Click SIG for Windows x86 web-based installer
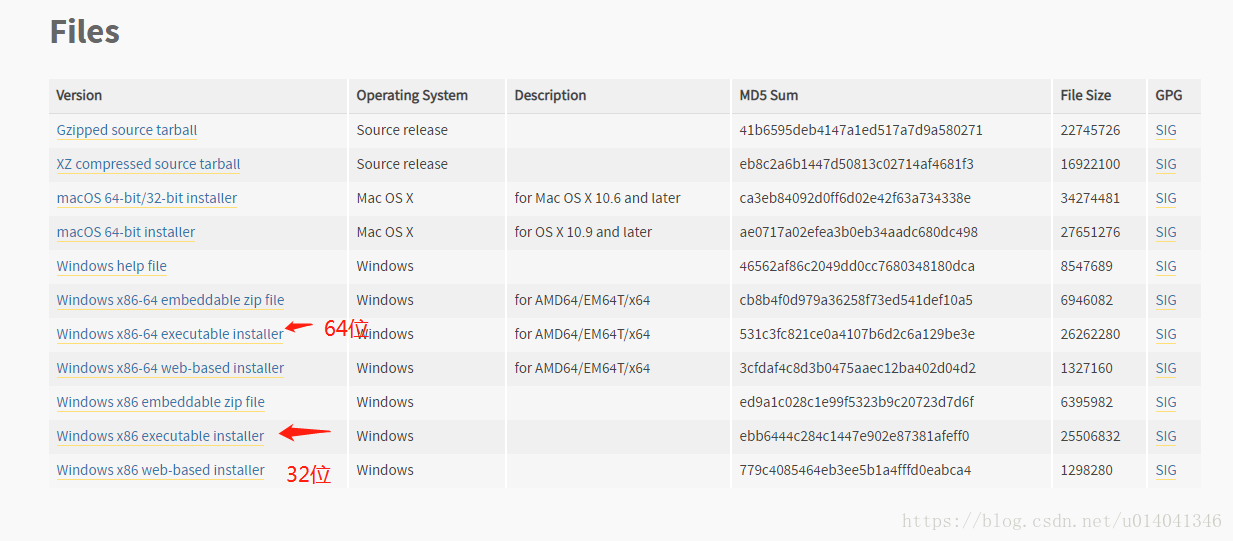 (1166, 470)
